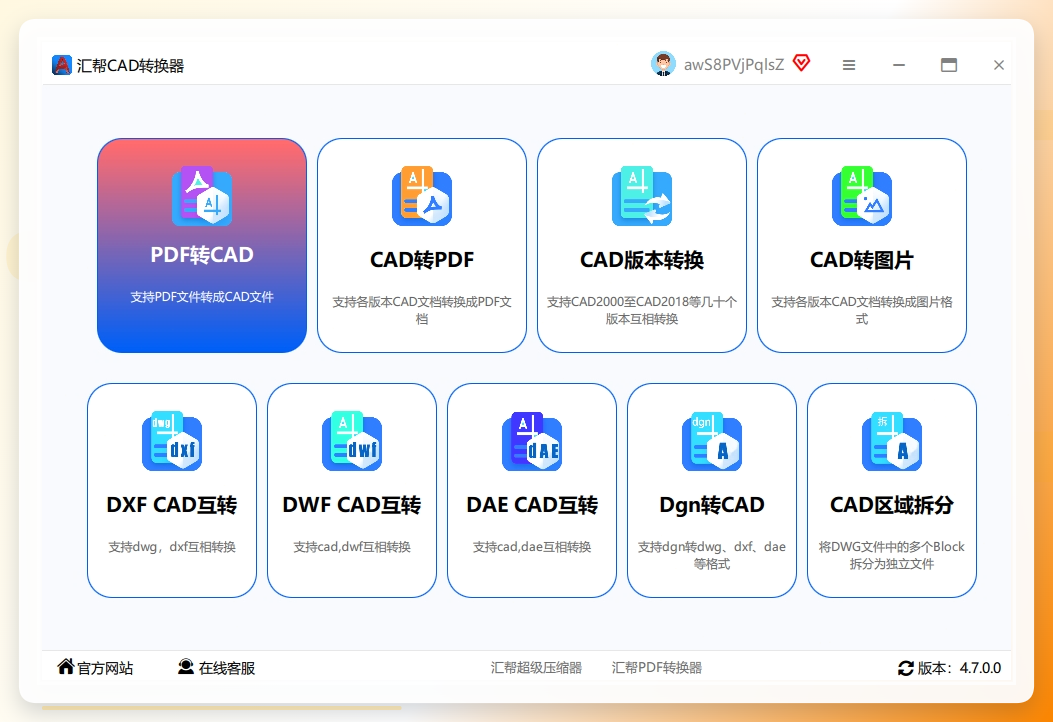Maximize the 汇帮CAD转换器 window
This screenshot has width=1053, height=722.
(949, 65)
